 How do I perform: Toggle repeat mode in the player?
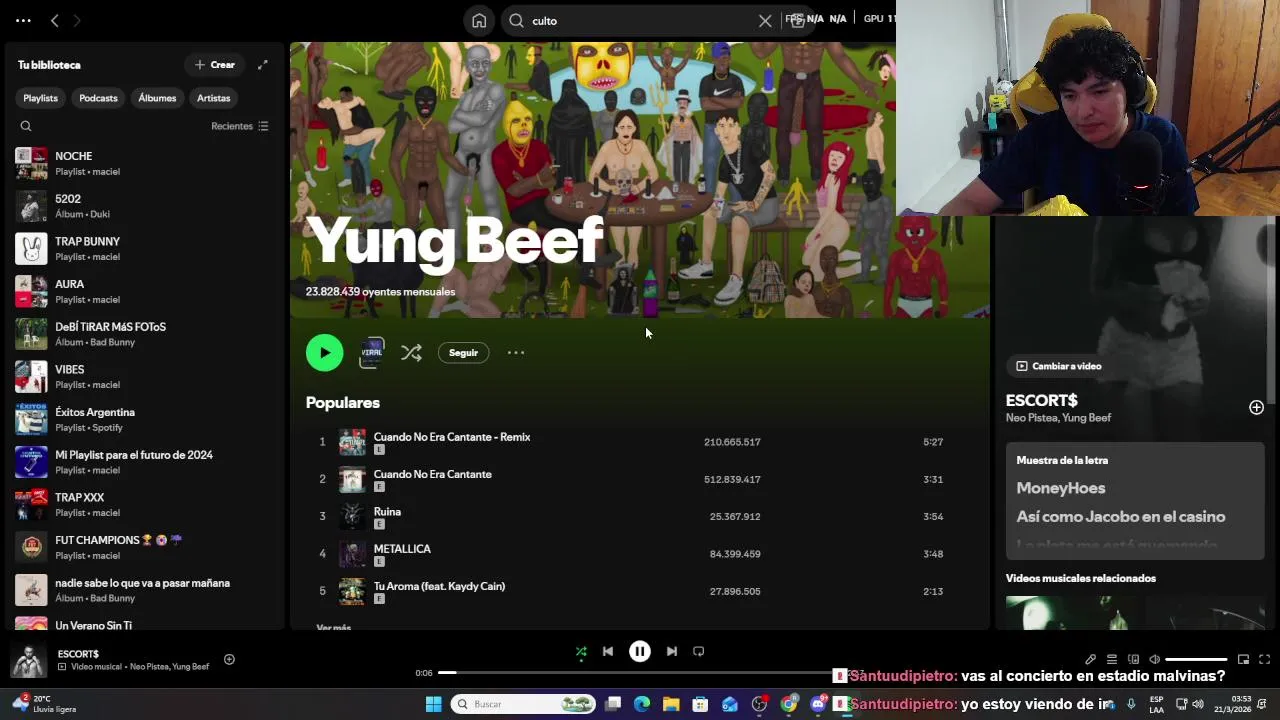click(699, 651)
